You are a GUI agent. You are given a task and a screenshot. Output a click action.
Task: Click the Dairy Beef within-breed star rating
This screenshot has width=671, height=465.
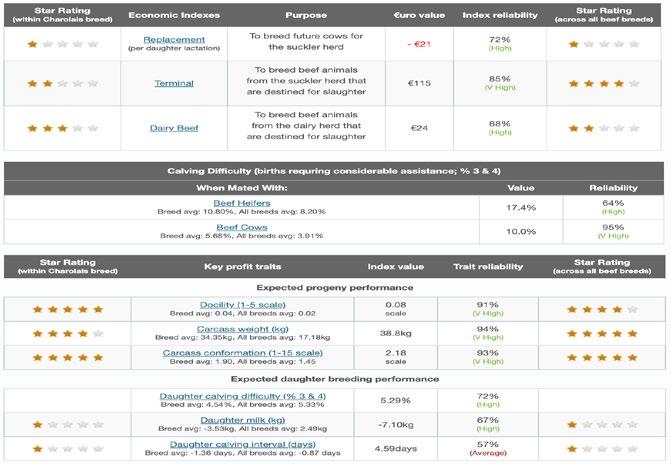click(x=62, y=128)
